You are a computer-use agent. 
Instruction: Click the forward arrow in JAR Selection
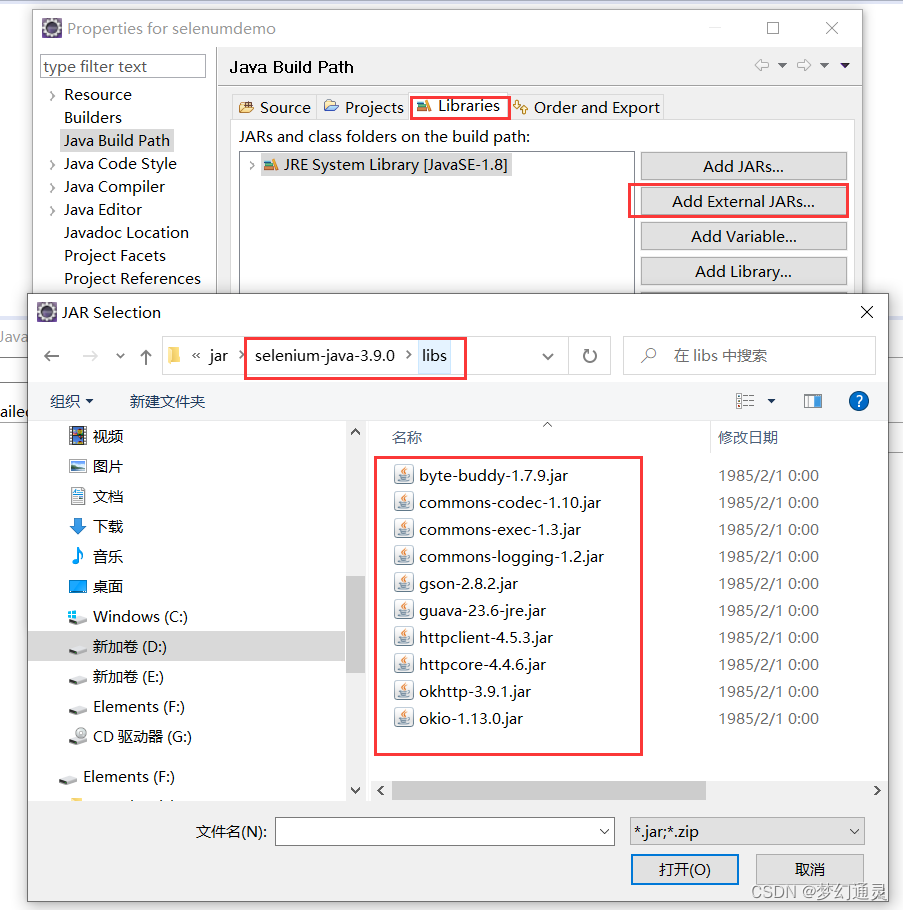click(90, 356)
